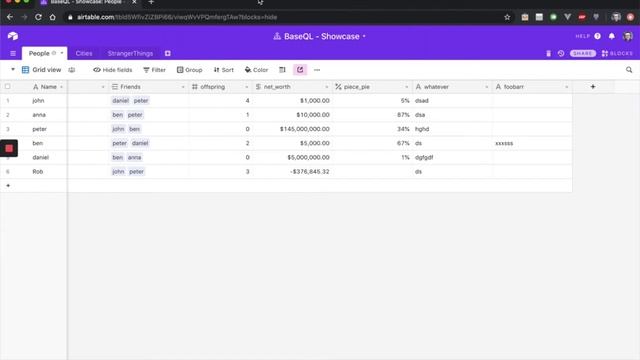The width and height of the screenshot is (640, 360).
Task: Open the Color menu
Action: click(x=256, y=70)
